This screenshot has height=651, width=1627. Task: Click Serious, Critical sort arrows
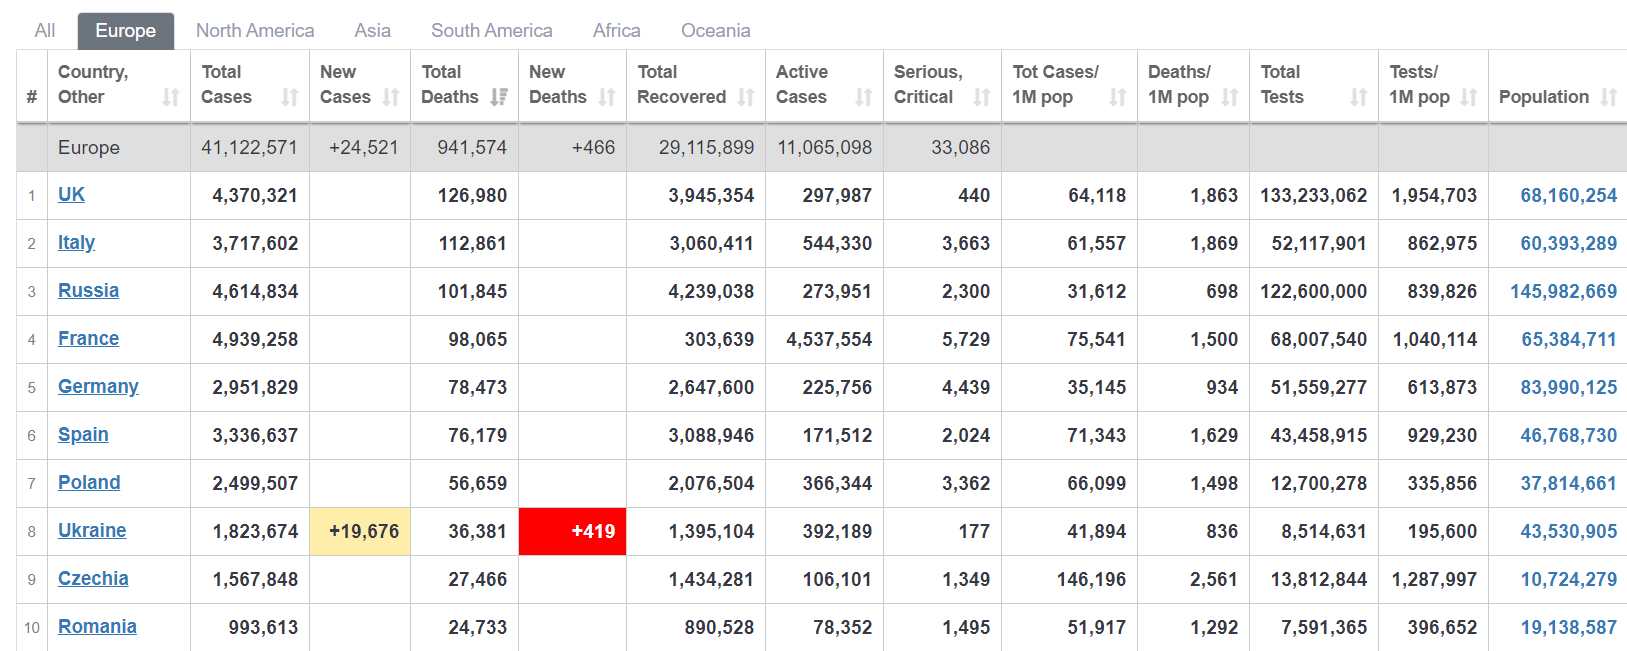tap(982, 97)
